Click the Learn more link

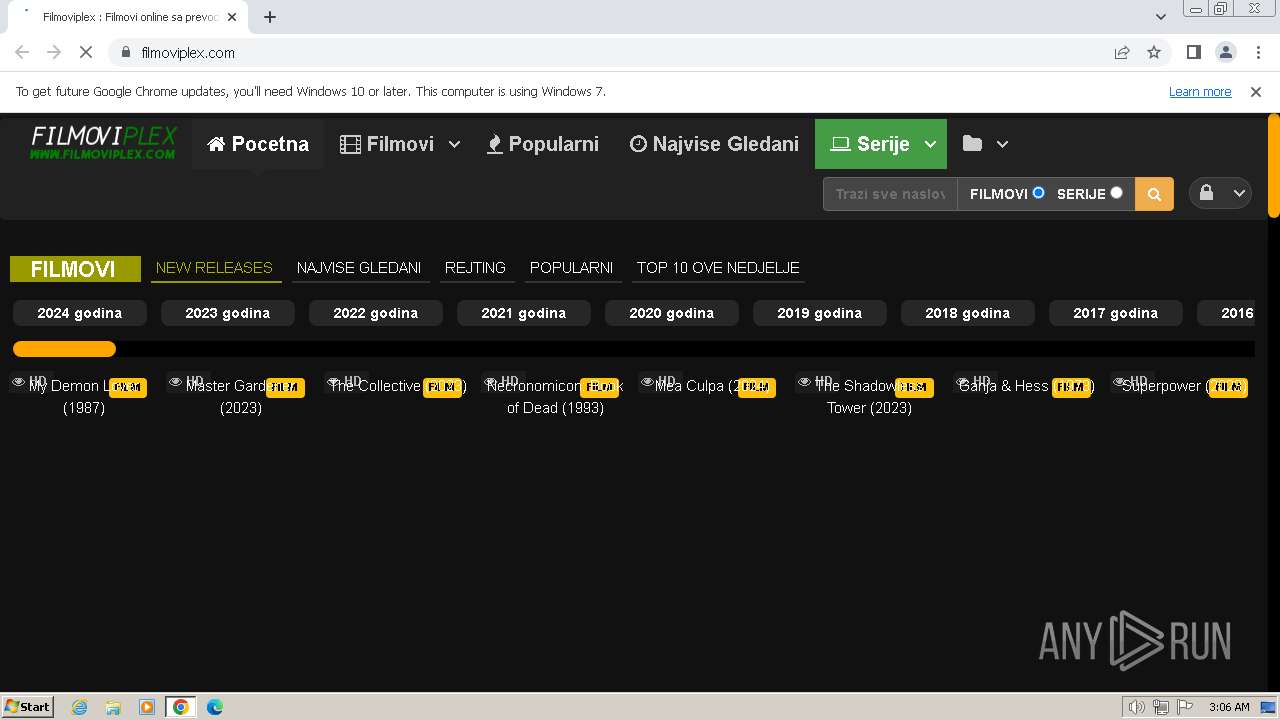pos(1200,92)
